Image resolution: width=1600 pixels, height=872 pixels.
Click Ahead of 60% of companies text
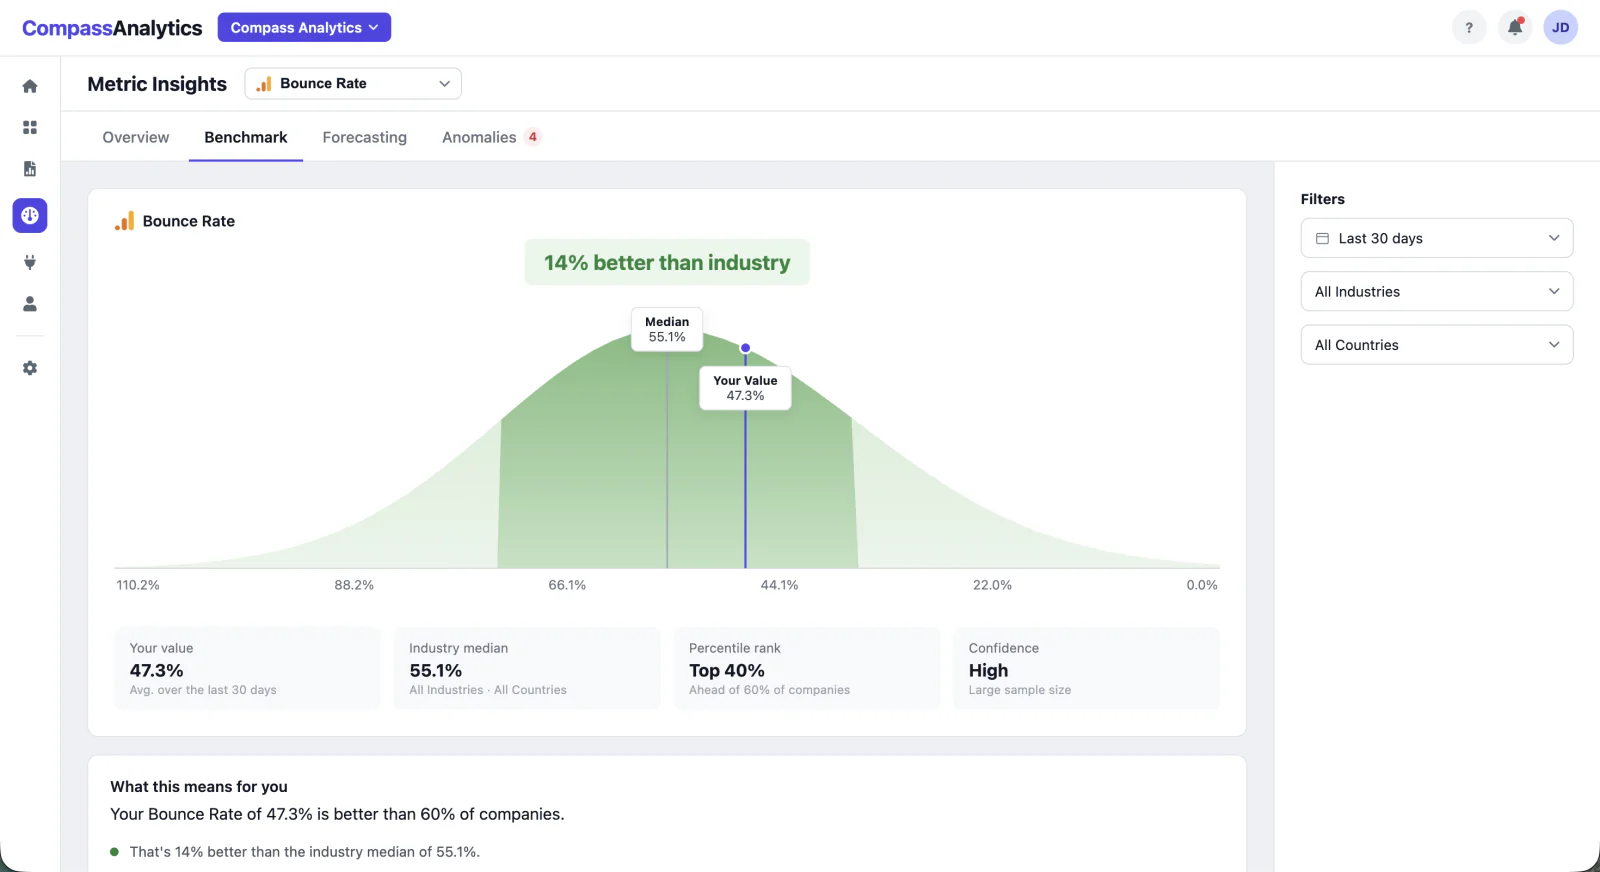click(x=769, y=690)
